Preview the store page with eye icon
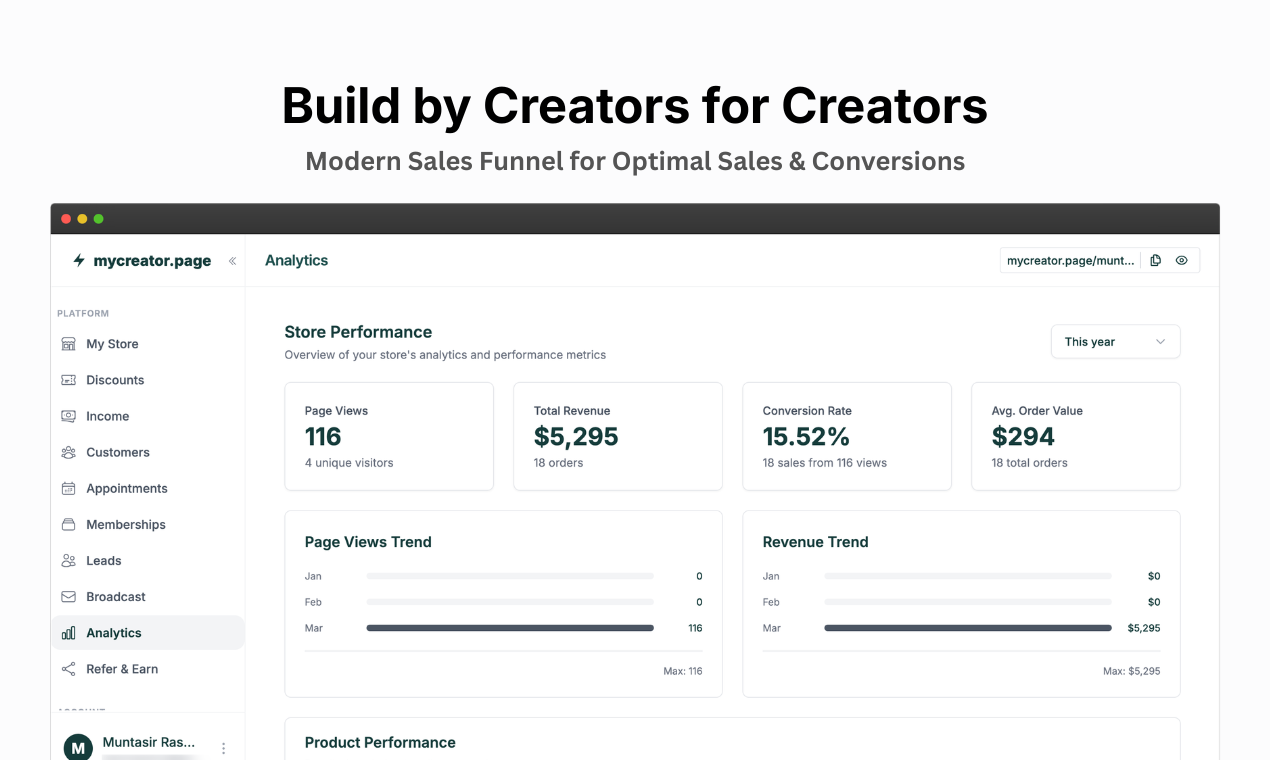Viewport: 1270px width, 760px height. (1182, 260)
